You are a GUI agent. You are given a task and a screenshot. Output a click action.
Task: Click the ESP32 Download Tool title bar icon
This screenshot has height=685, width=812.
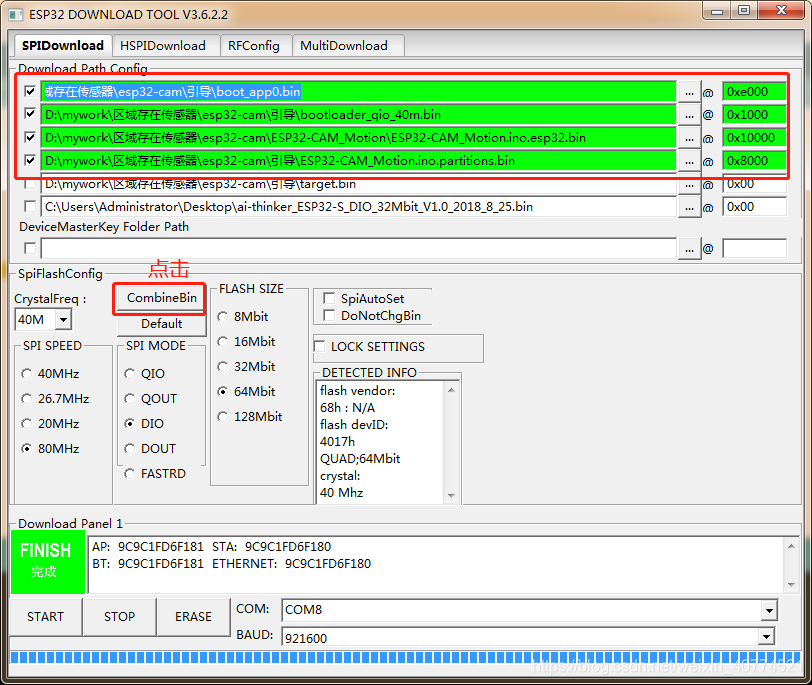(x=16, y=14)
